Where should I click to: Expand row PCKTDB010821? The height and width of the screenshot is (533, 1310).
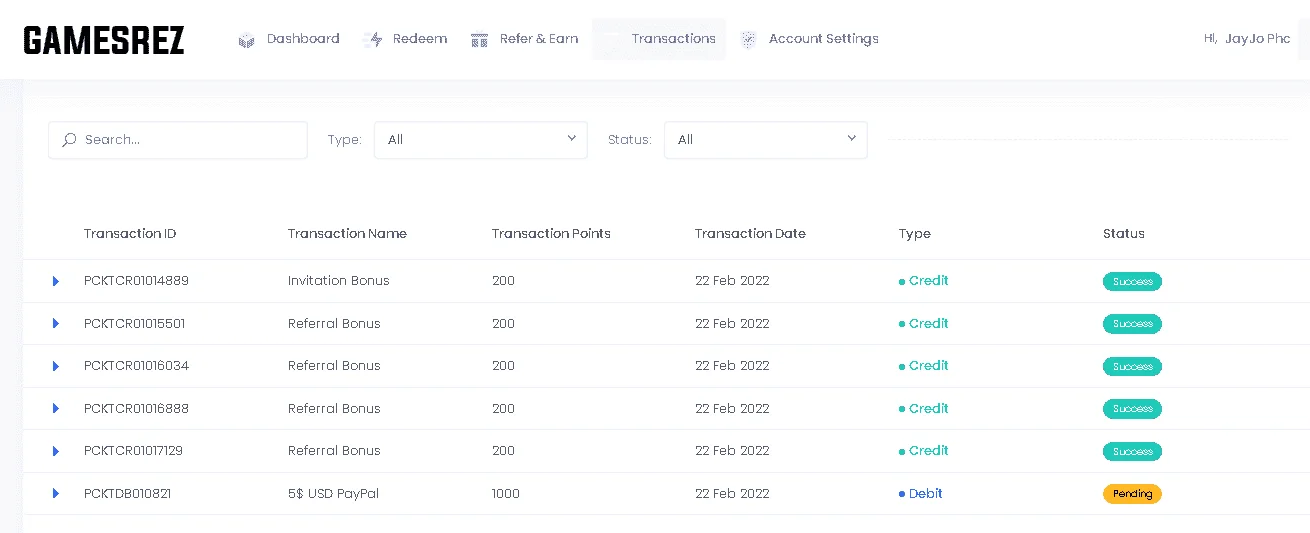pyautogui.click(x=56, y=494)
